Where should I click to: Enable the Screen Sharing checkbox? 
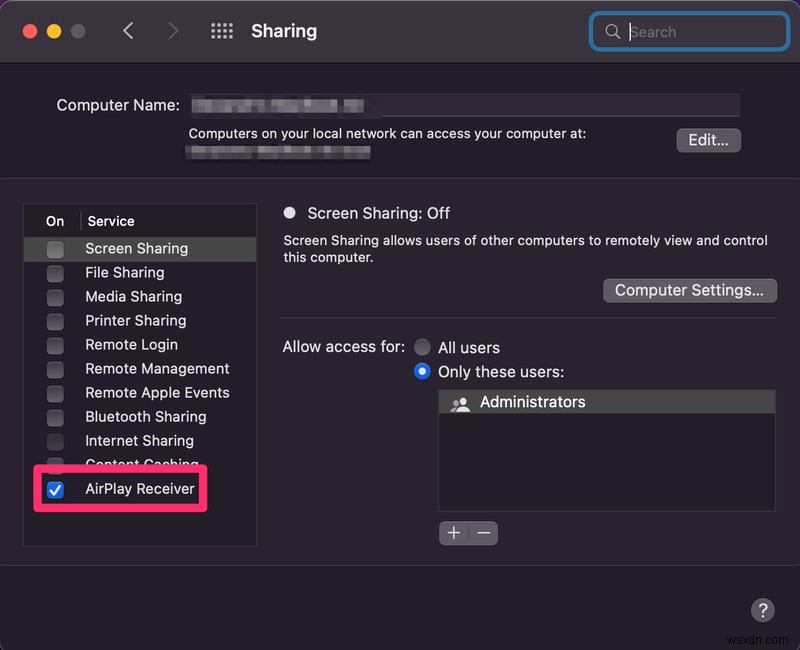(56, 248)
